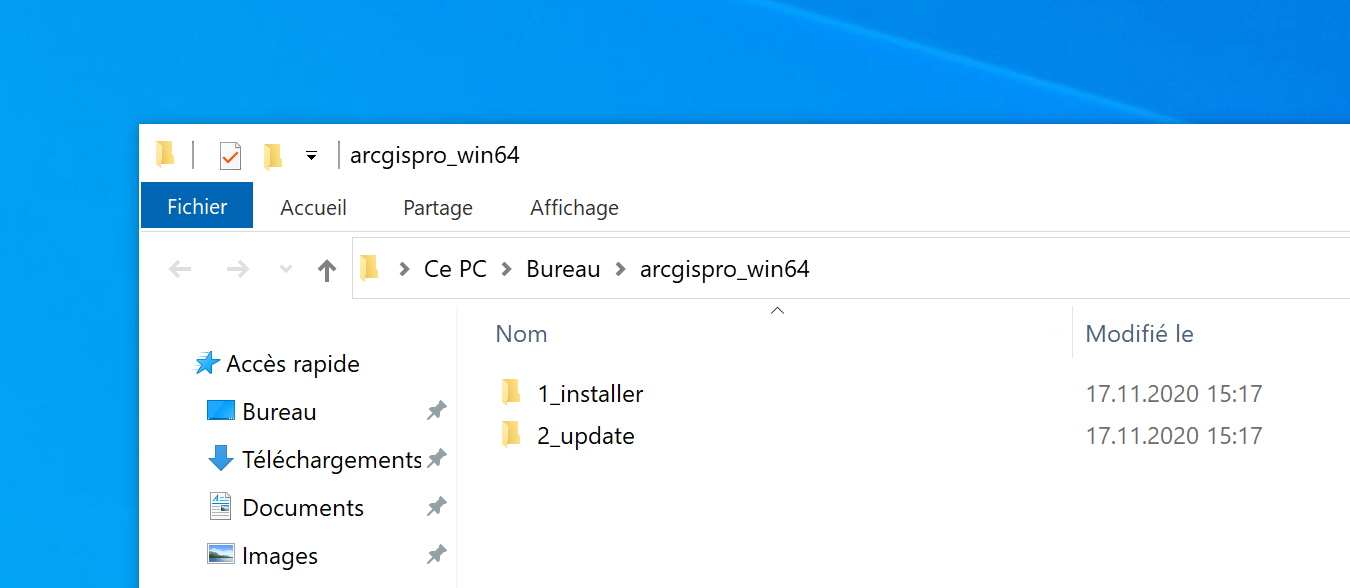The height and width of the screenshot is (588, 1350).
Task: Select Documents in the navigation pane
Action: point(302,508)
